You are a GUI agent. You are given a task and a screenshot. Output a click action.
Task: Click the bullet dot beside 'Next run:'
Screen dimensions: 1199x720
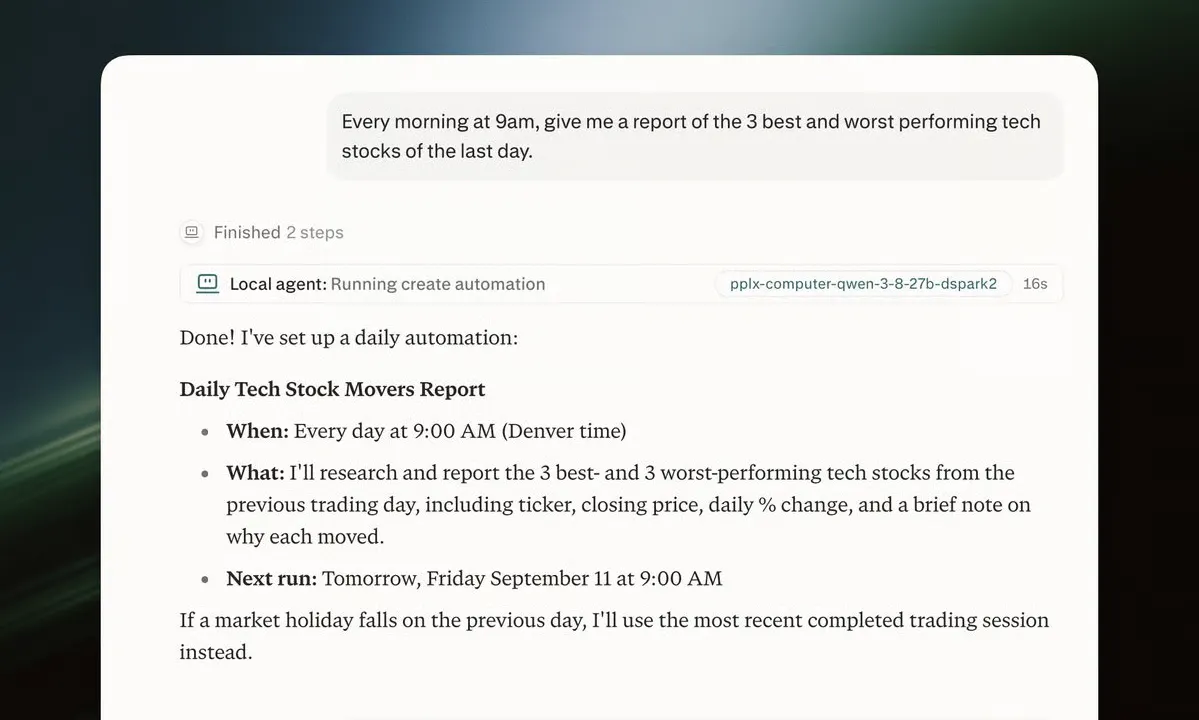(x=205, y=579)
